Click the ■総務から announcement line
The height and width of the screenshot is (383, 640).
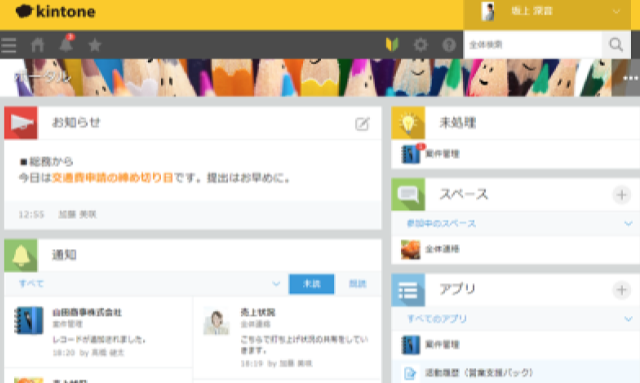click(46, 162)
